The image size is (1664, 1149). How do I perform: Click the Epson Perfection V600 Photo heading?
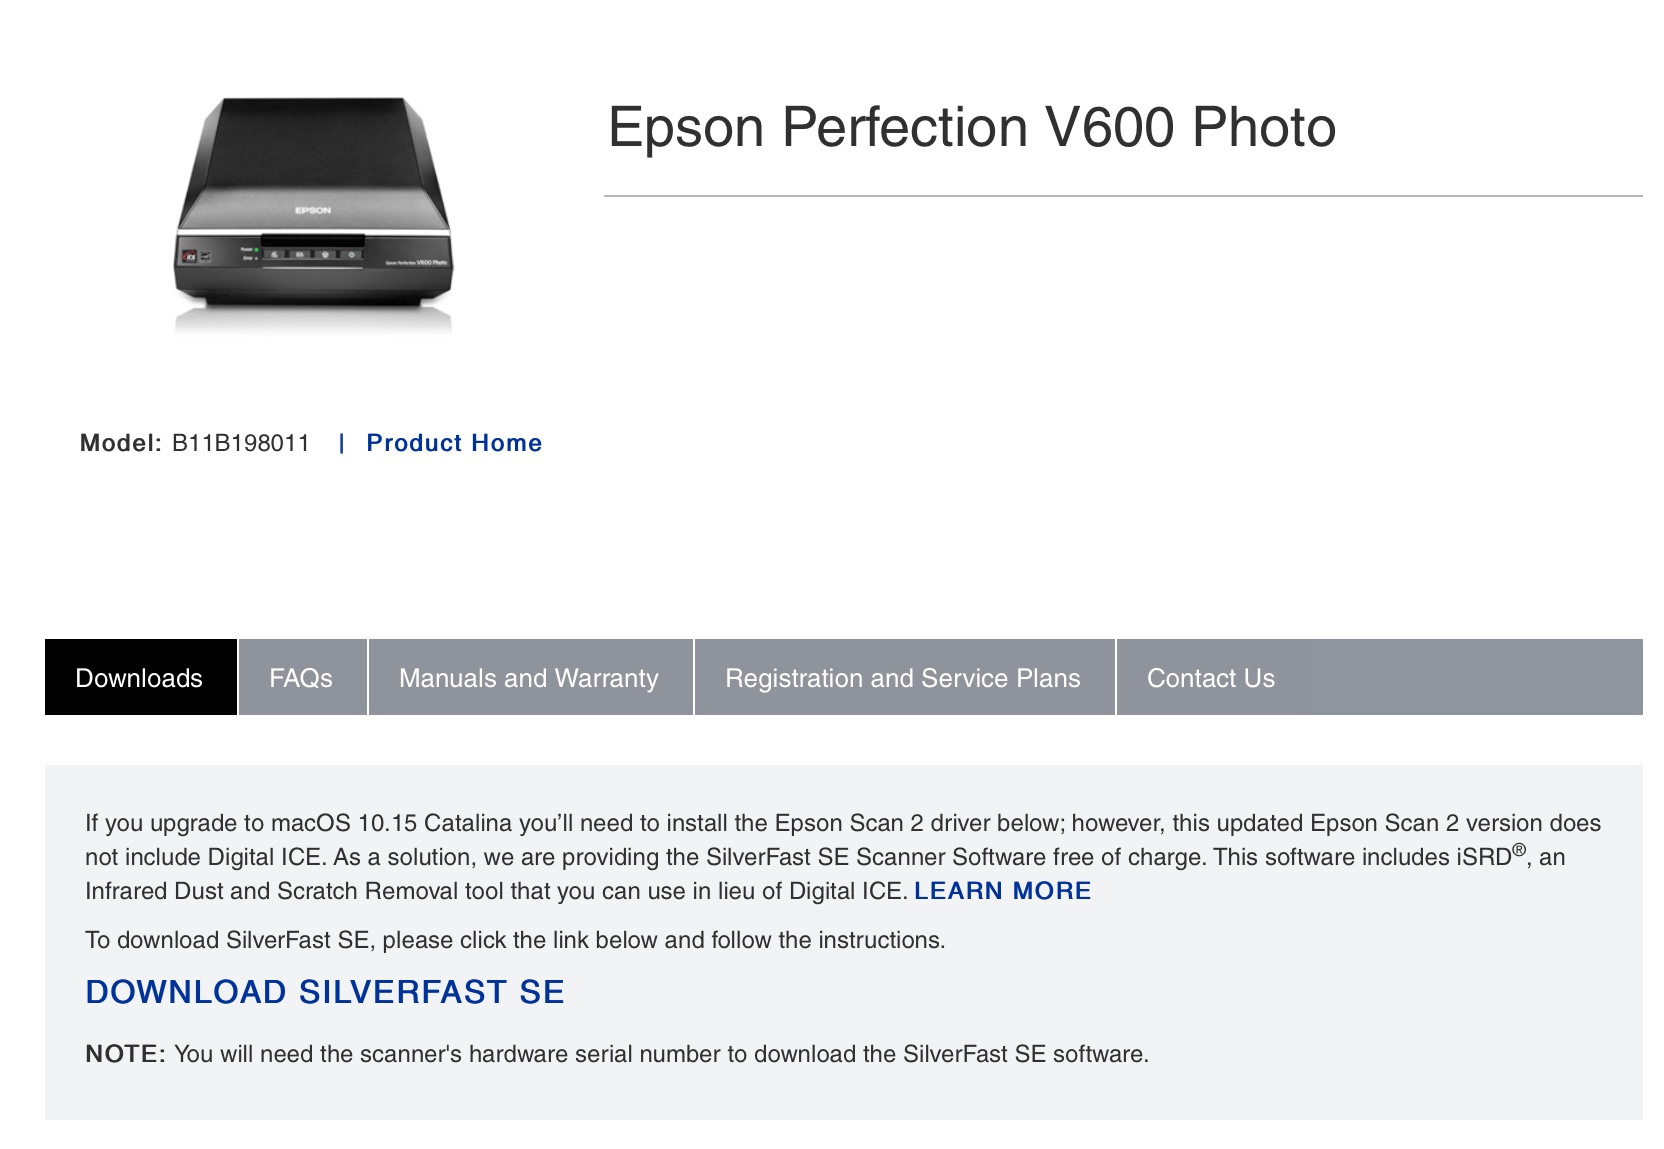971,128
